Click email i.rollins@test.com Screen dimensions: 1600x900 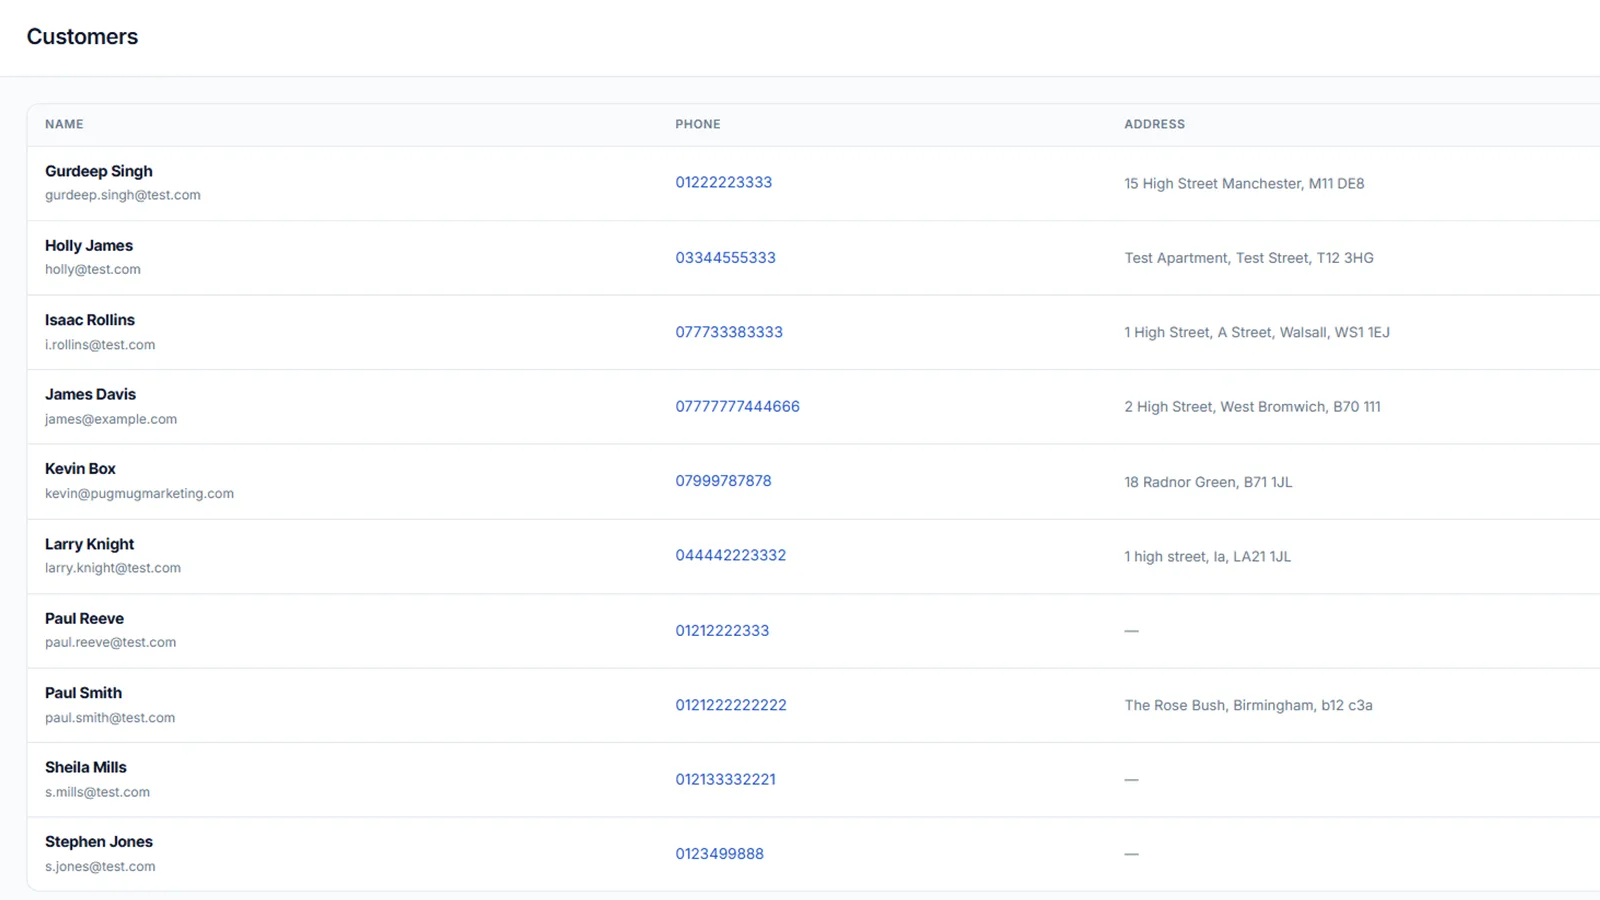click(100, 344)
